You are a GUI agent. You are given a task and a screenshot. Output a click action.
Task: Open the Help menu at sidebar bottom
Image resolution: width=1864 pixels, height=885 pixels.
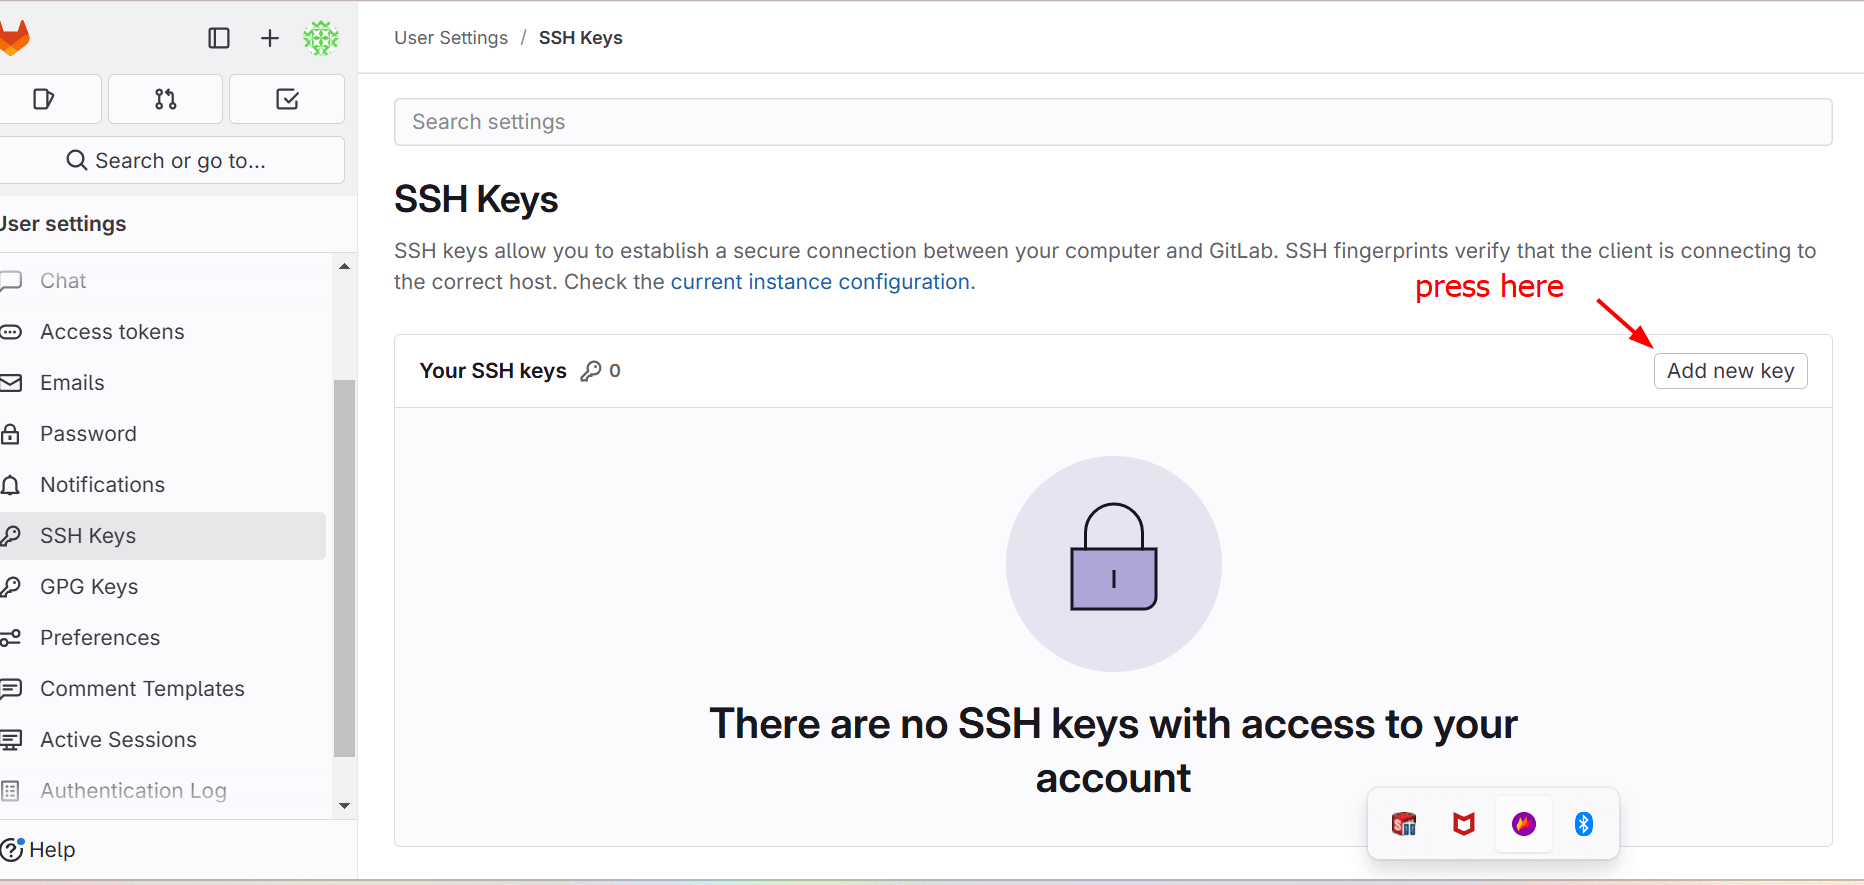[39, 850]
